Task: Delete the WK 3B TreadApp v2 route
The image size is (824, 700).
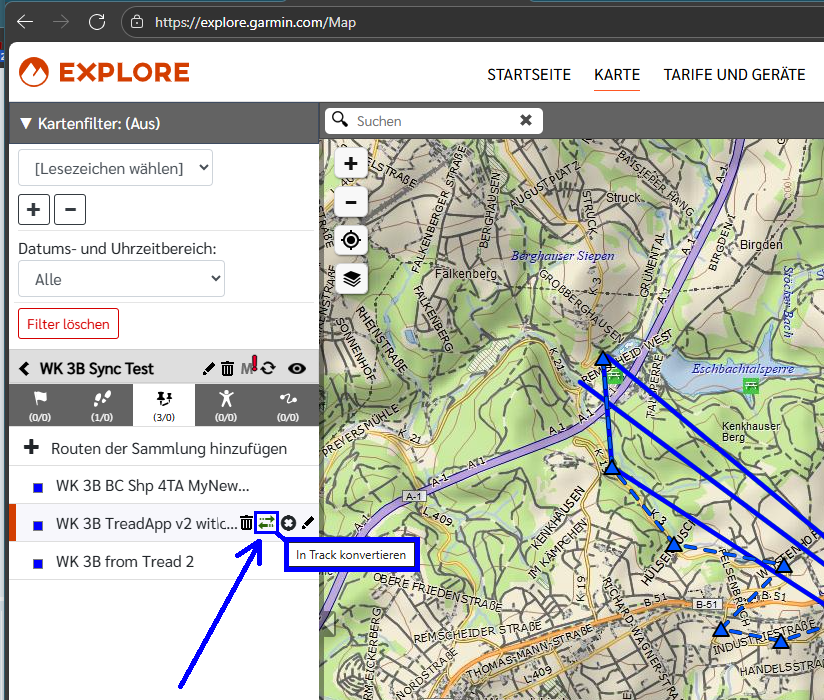Action: (x=246, y=523)
